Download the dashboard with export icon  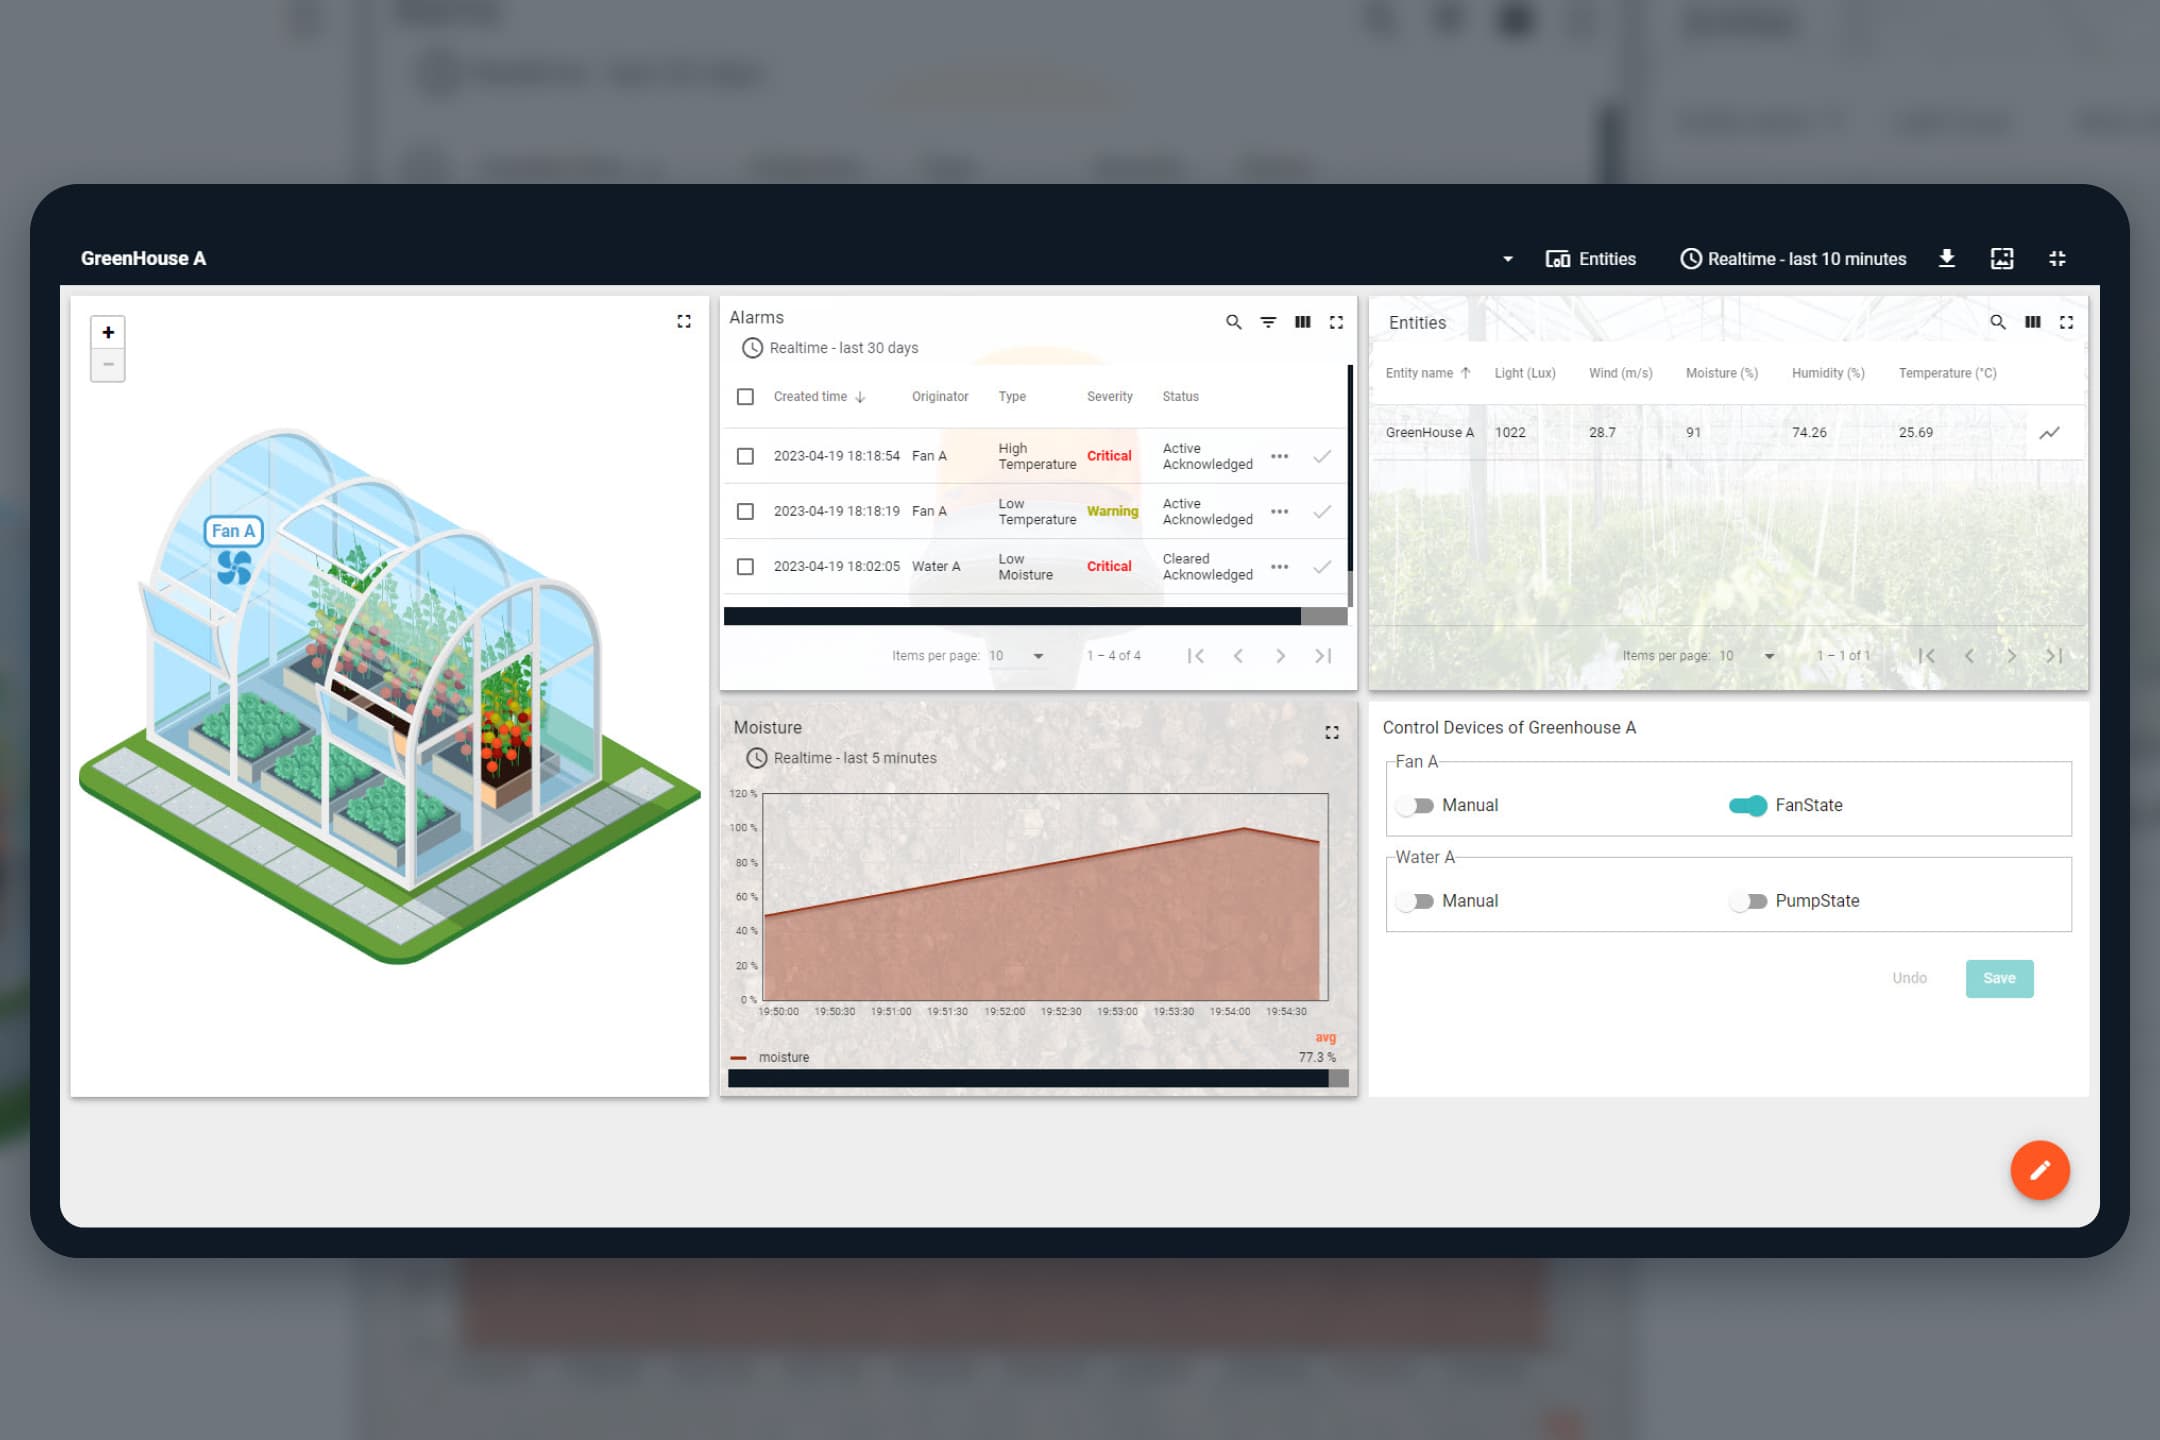(1946, 259)
